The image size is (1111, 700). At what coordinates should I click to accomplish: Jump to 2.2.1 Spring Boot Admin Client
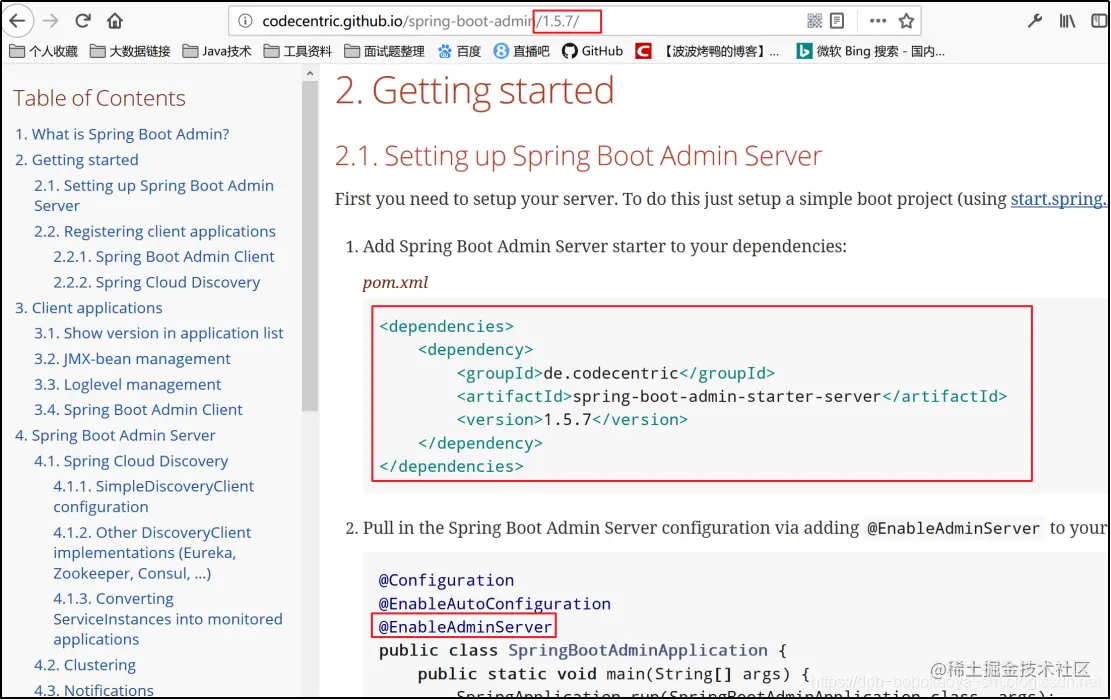pos(164,256)
